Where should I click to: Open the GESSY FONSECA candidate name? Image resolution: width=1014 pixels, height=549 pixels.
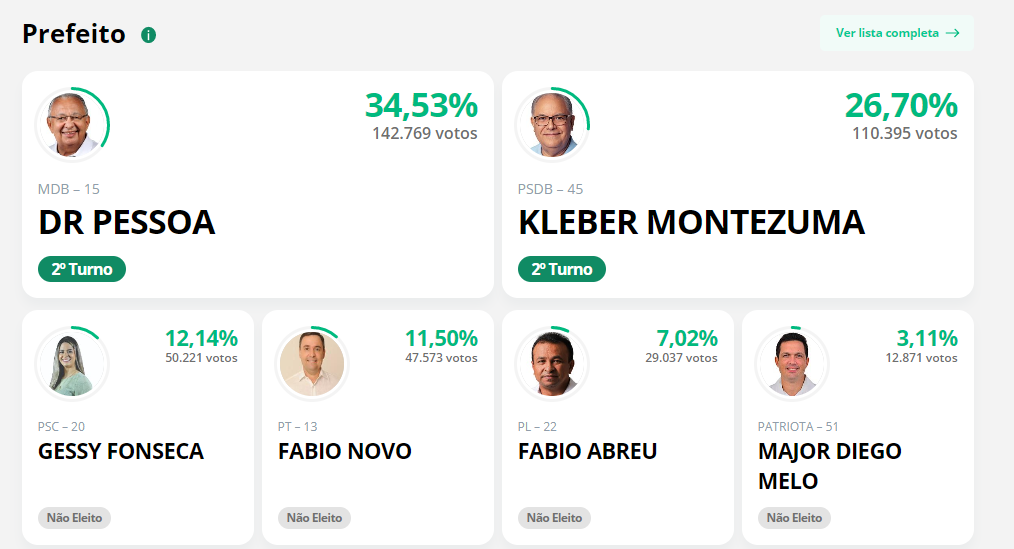tap(121, 451)
